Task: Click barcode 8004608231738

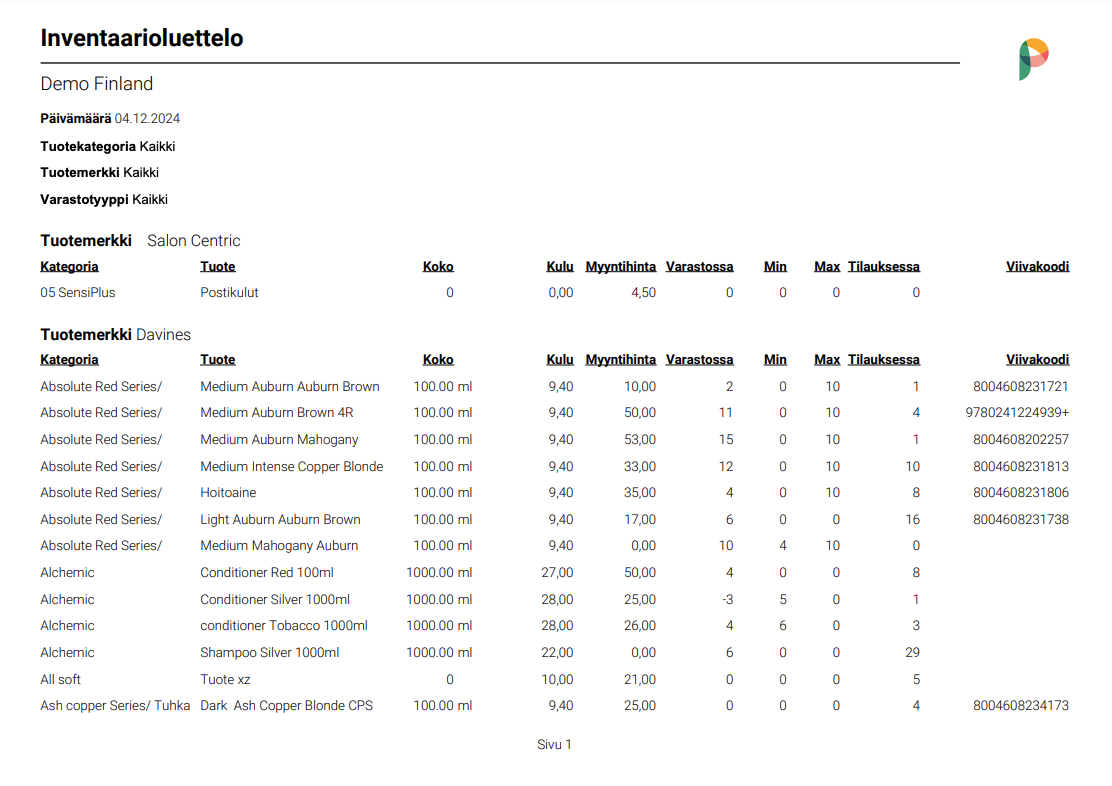Action: [x=1021, y=520]
